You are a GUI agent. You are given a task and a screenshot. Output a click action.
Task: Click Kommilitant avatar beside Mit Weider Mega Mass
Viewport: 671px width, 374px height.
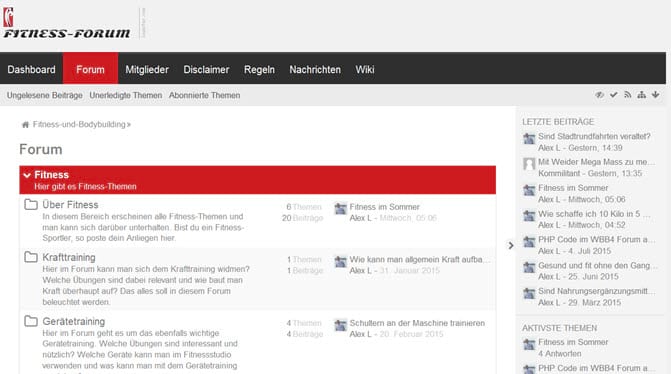click(529, 164)
